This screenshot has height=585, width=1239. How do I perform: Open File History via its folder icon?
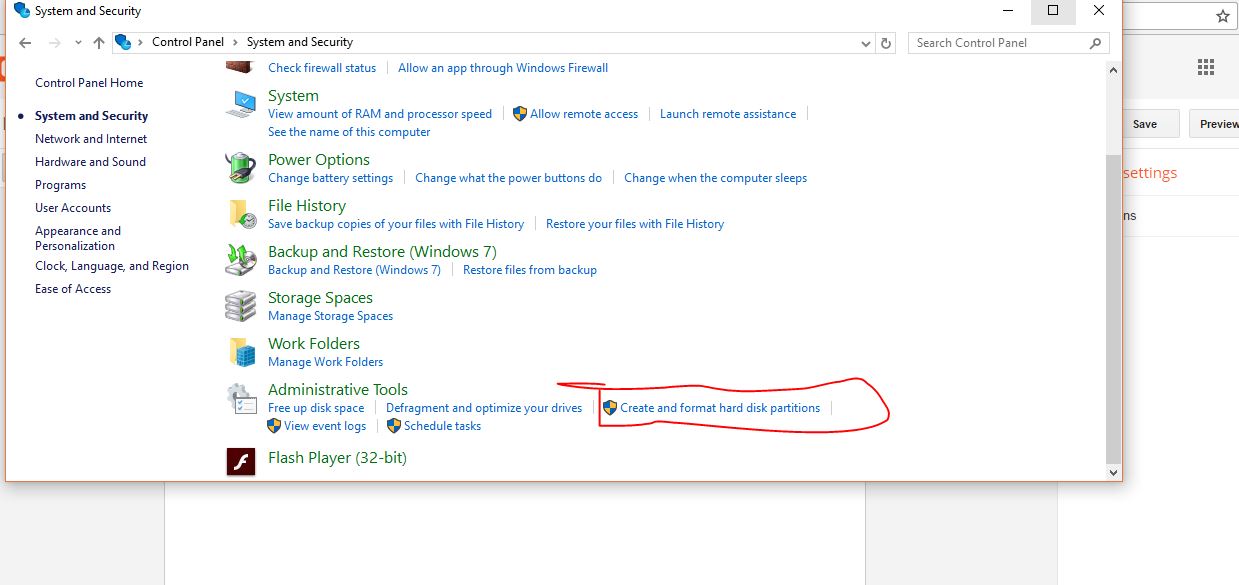tap(240, 213)
